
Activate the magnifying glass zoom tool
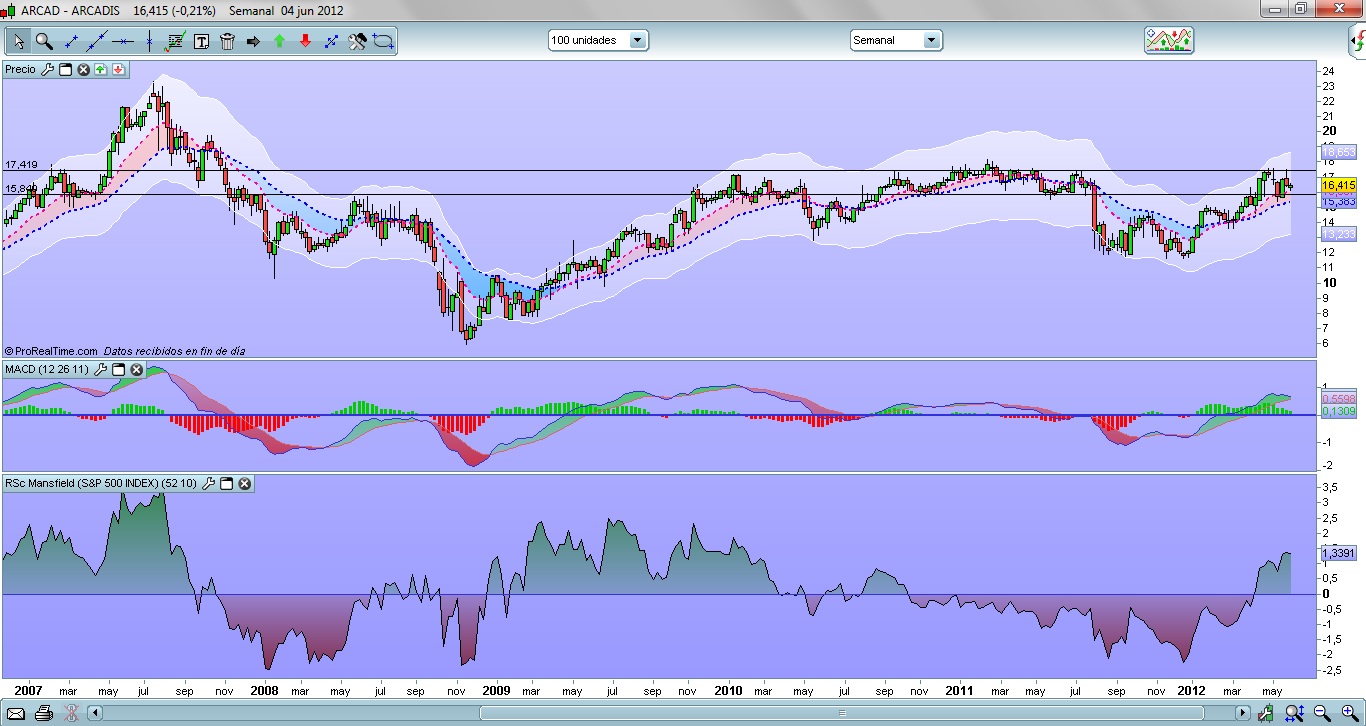pyautogui.click(x=44, y=41)
